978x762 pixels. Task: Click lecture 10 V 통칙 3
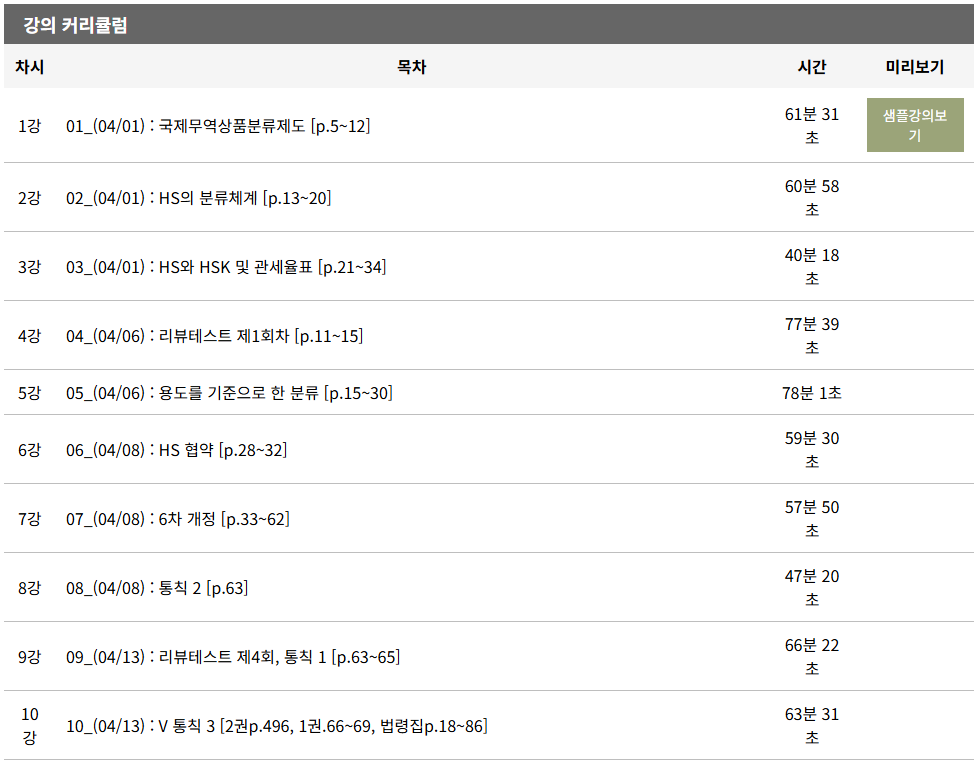pyautogui.click(x=276, y=726)
